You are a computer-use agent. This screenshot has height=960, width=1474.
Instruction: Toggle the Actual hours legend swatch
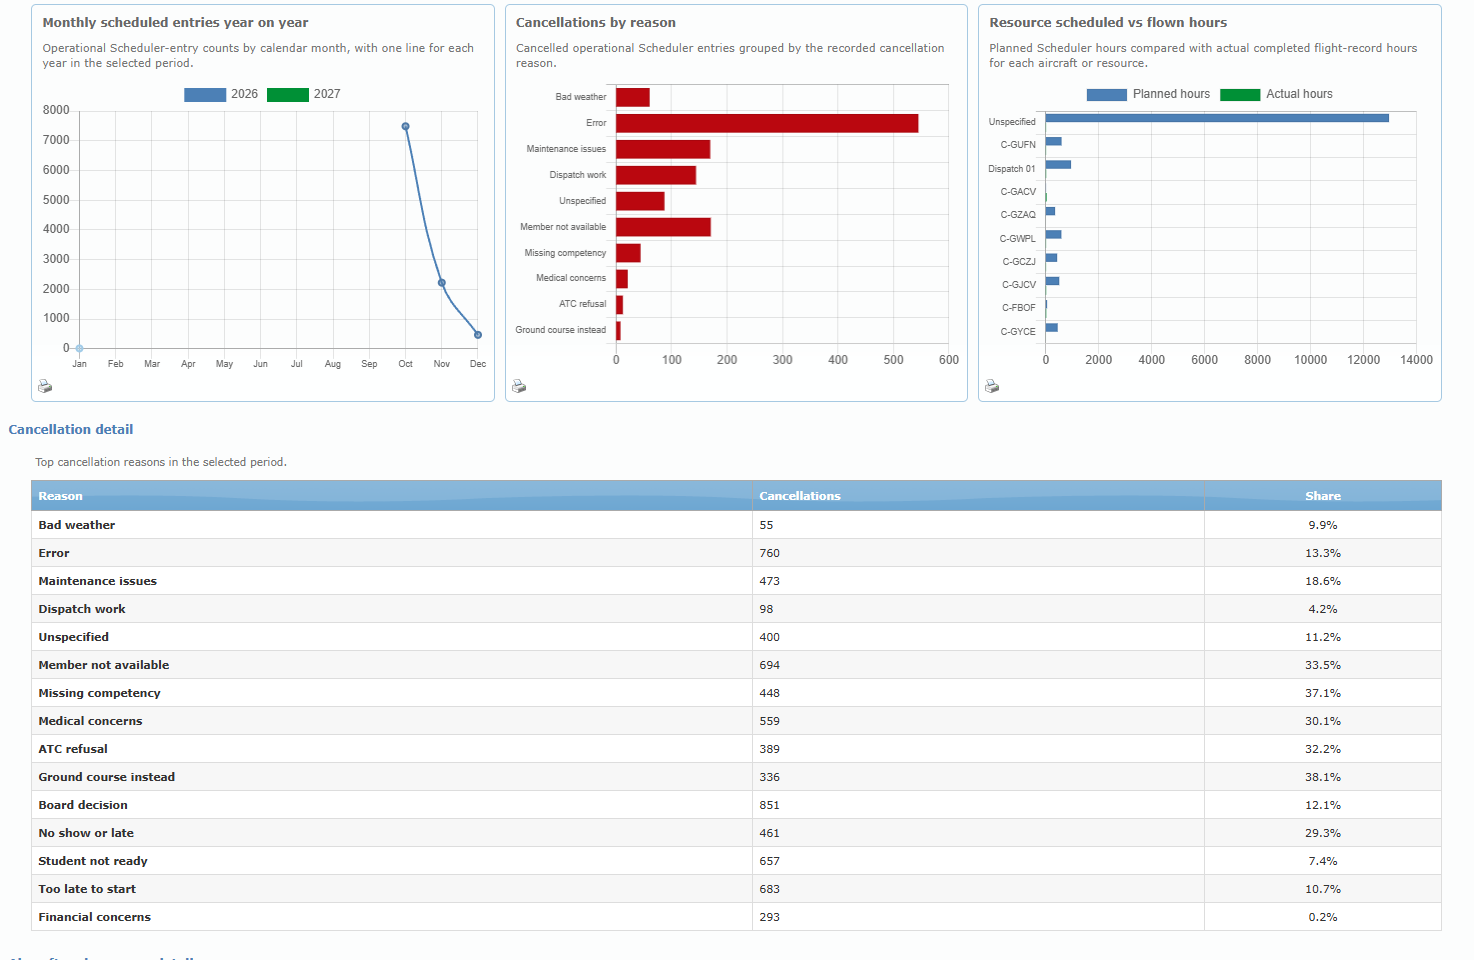pos(1240,95)
